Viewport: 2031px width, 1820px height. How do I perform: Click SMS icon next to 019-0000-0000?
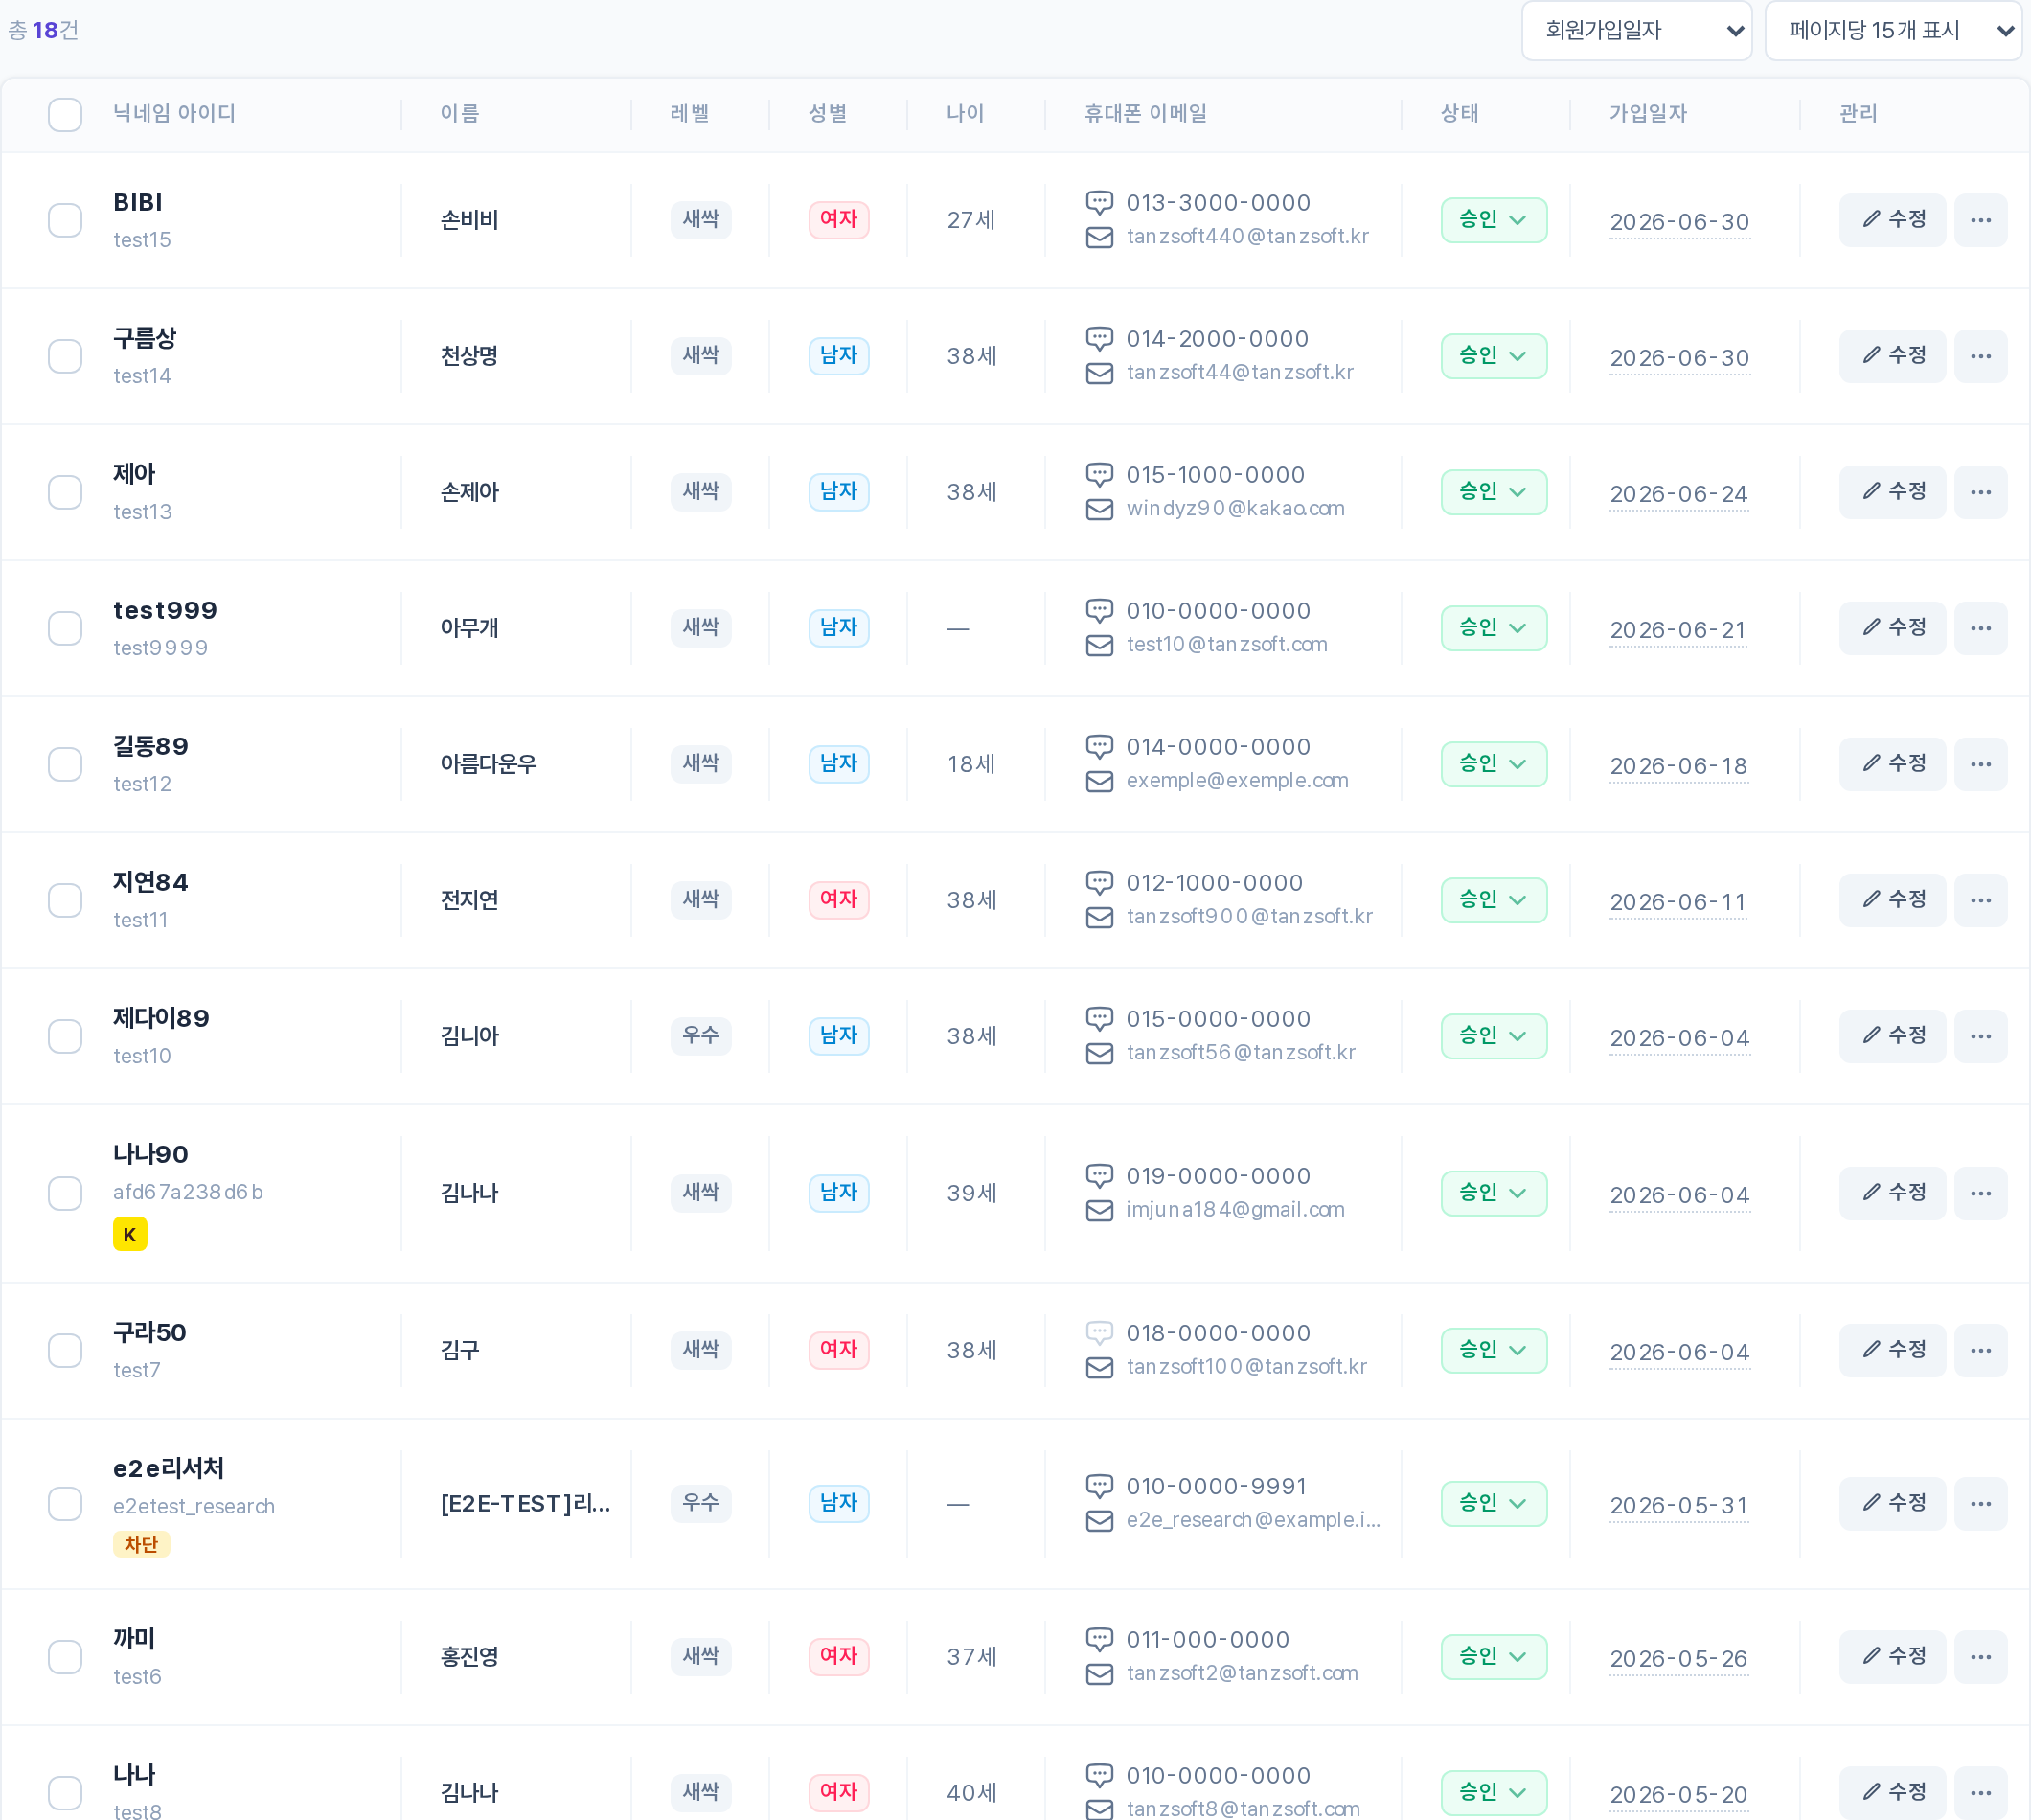pyautogui.click(x=1099, y=1176)
